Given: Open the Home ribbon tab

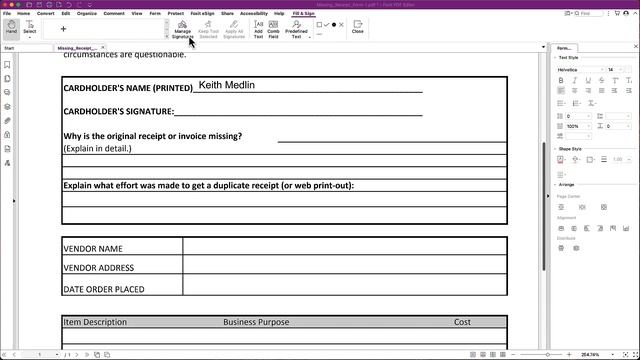Looking at the screenshot, I should pos(23,13).
